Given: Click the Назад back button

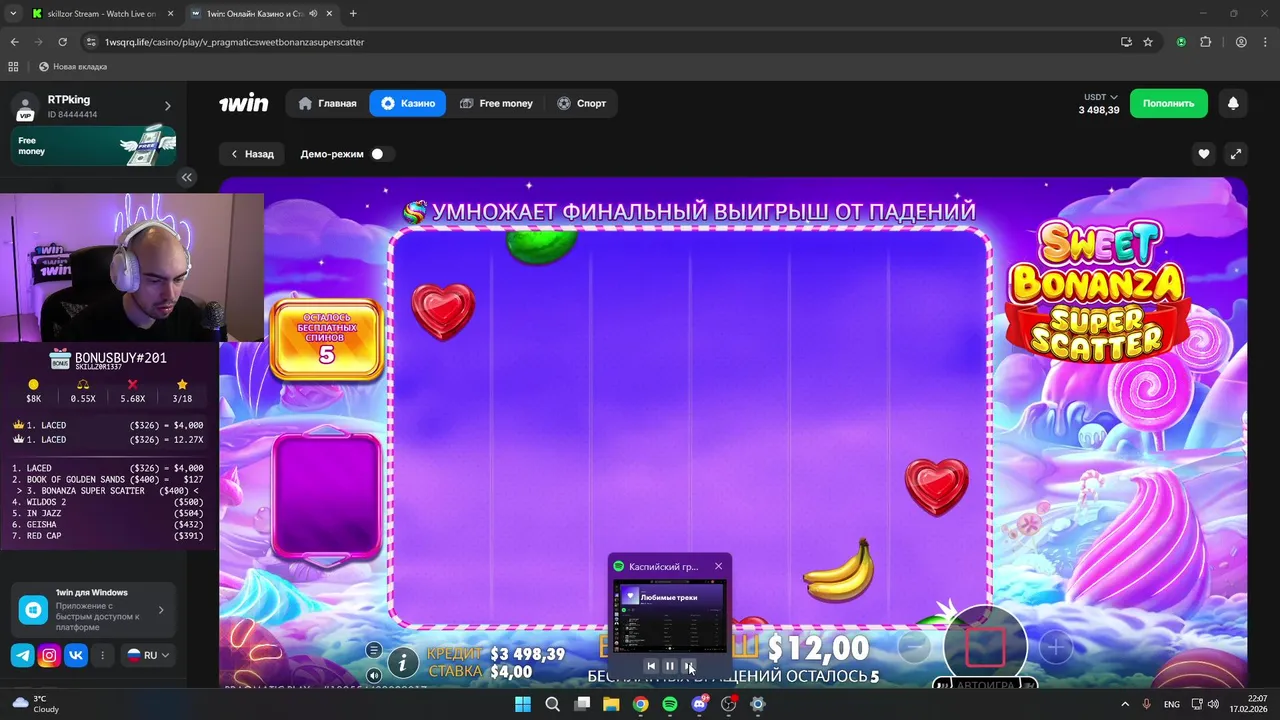Looking at the screenshot, I should pos(252,154).
